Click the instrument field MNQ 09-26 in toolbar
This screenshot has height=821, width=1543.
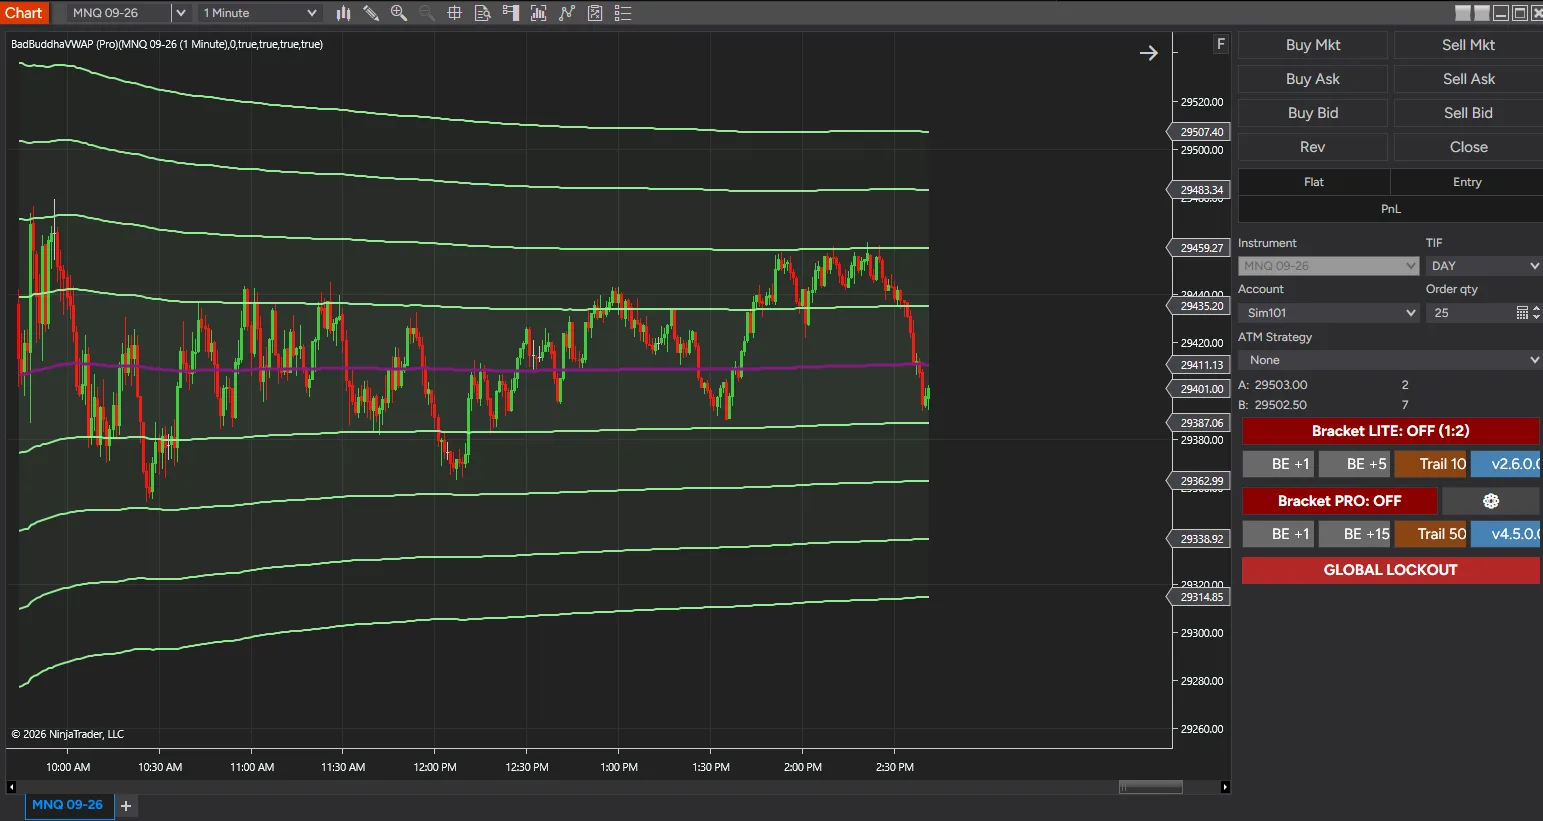click(118, 13)
